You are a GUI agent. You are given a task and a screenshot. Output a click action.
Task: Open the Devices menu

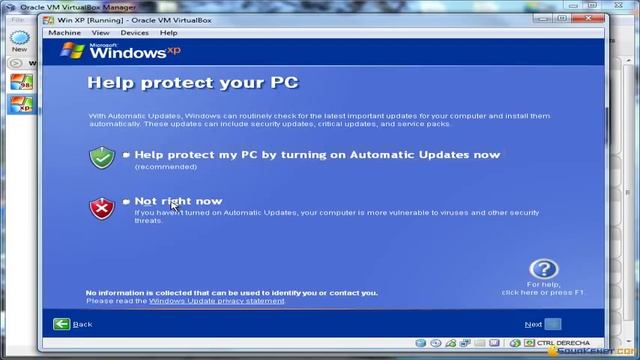(x=134, y=33)
